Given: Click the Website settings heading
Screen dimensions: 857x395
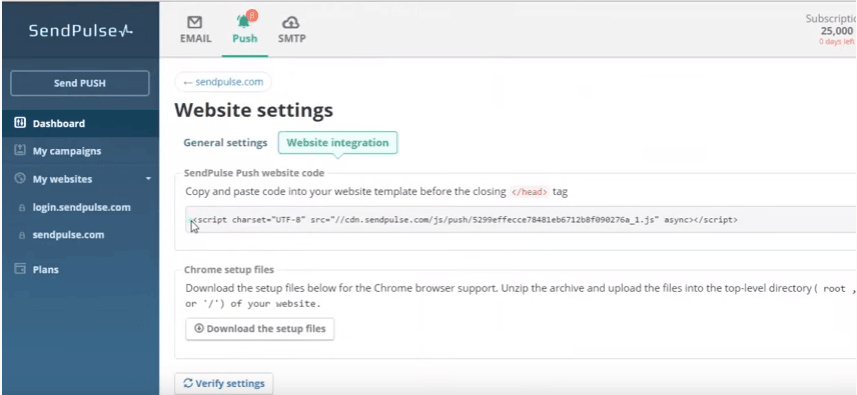Looking at the screenshot, I should [254, 110].
